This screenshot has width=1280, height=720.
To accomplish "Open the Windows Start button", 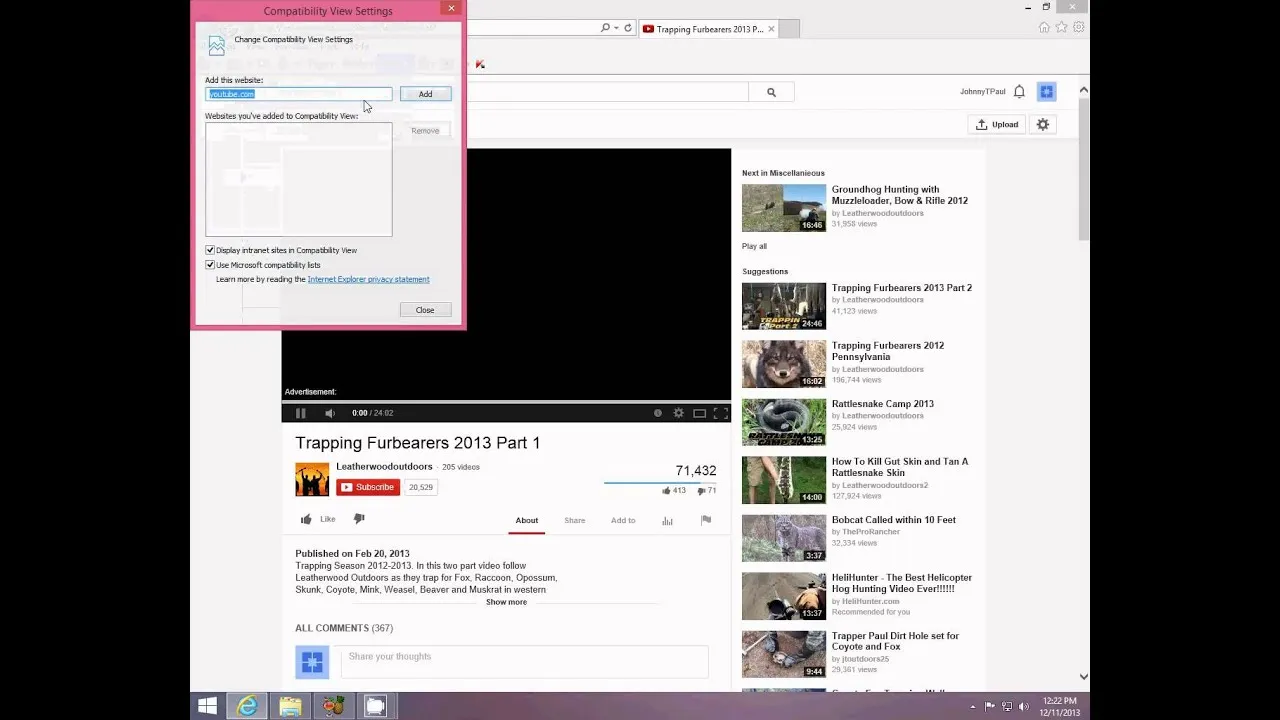I will point(207,706).
